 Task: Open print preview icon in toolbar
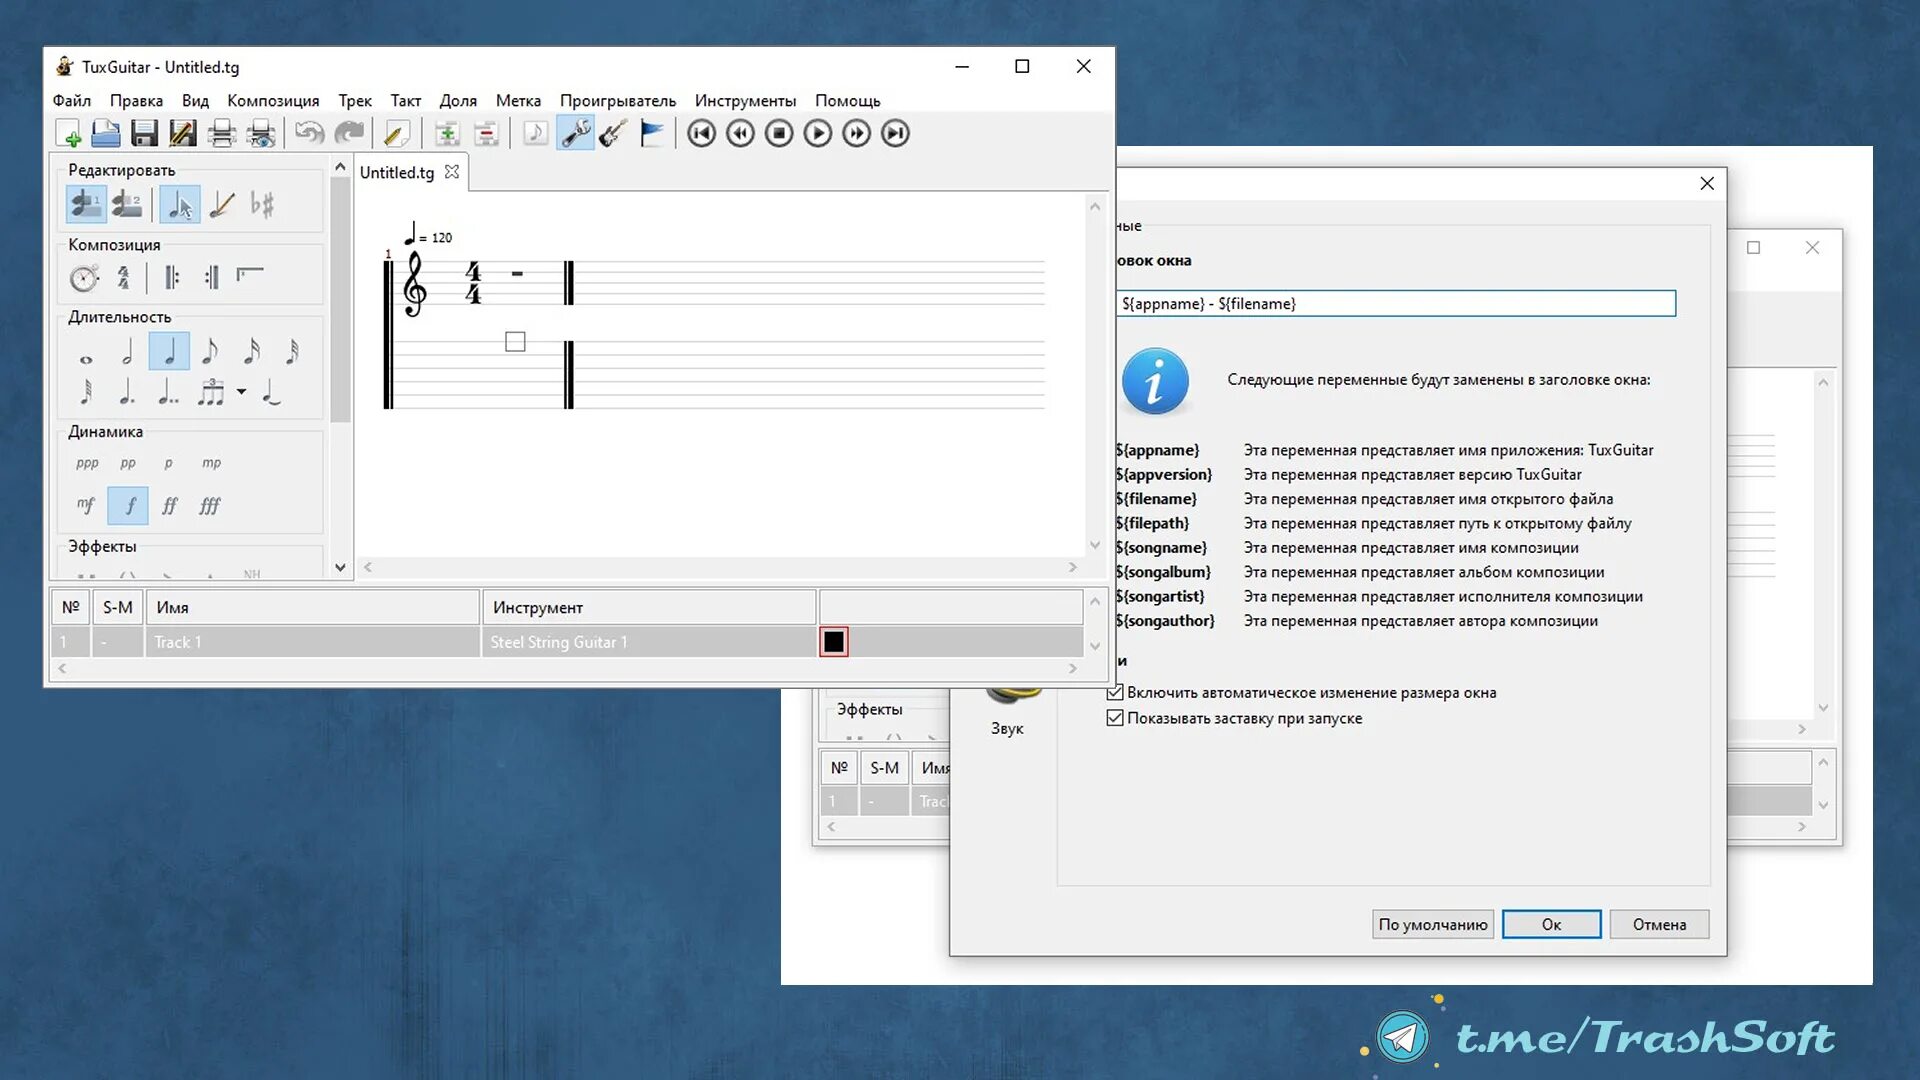coord(261,133)
